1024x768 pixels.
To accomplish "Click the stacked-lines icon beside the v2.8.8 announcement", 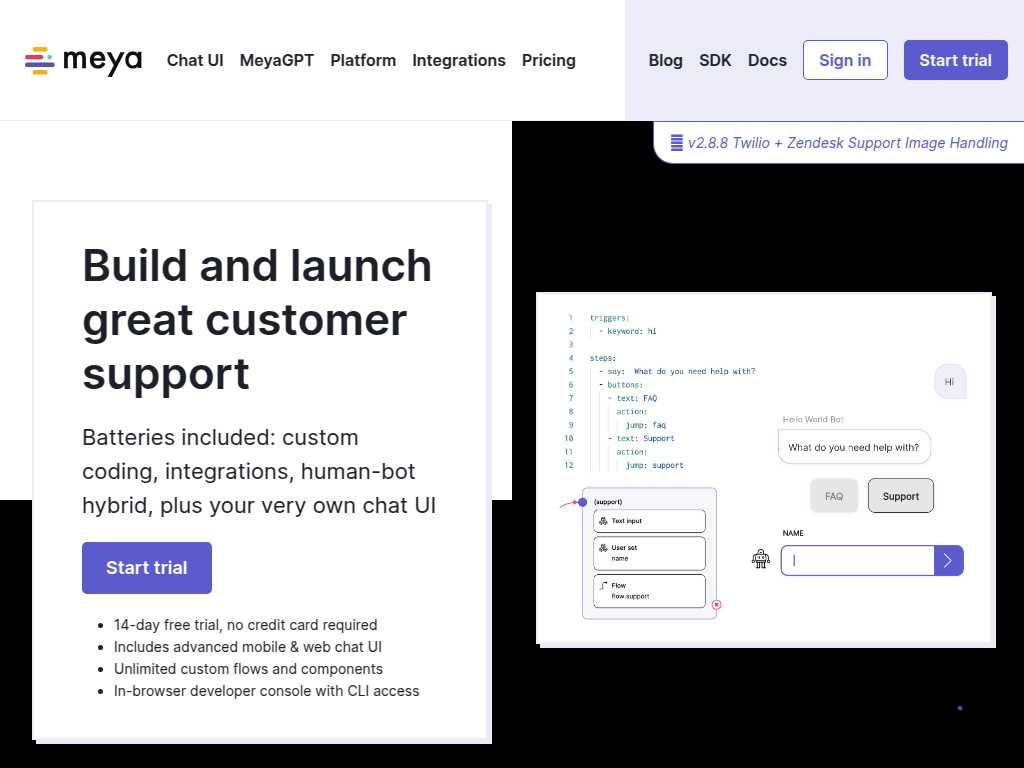I will pyautogui.click(x=677, y=142).
